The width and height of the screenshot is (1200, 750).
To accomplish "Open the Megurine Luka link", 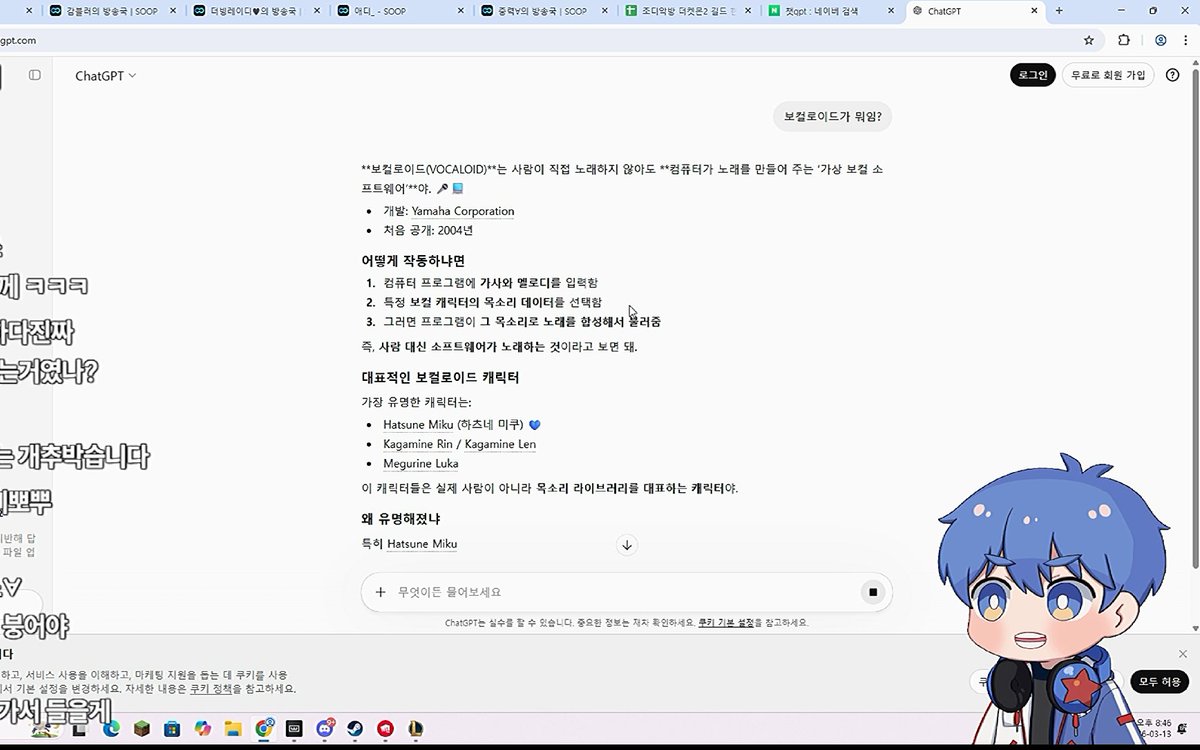I will click(421, 464).
